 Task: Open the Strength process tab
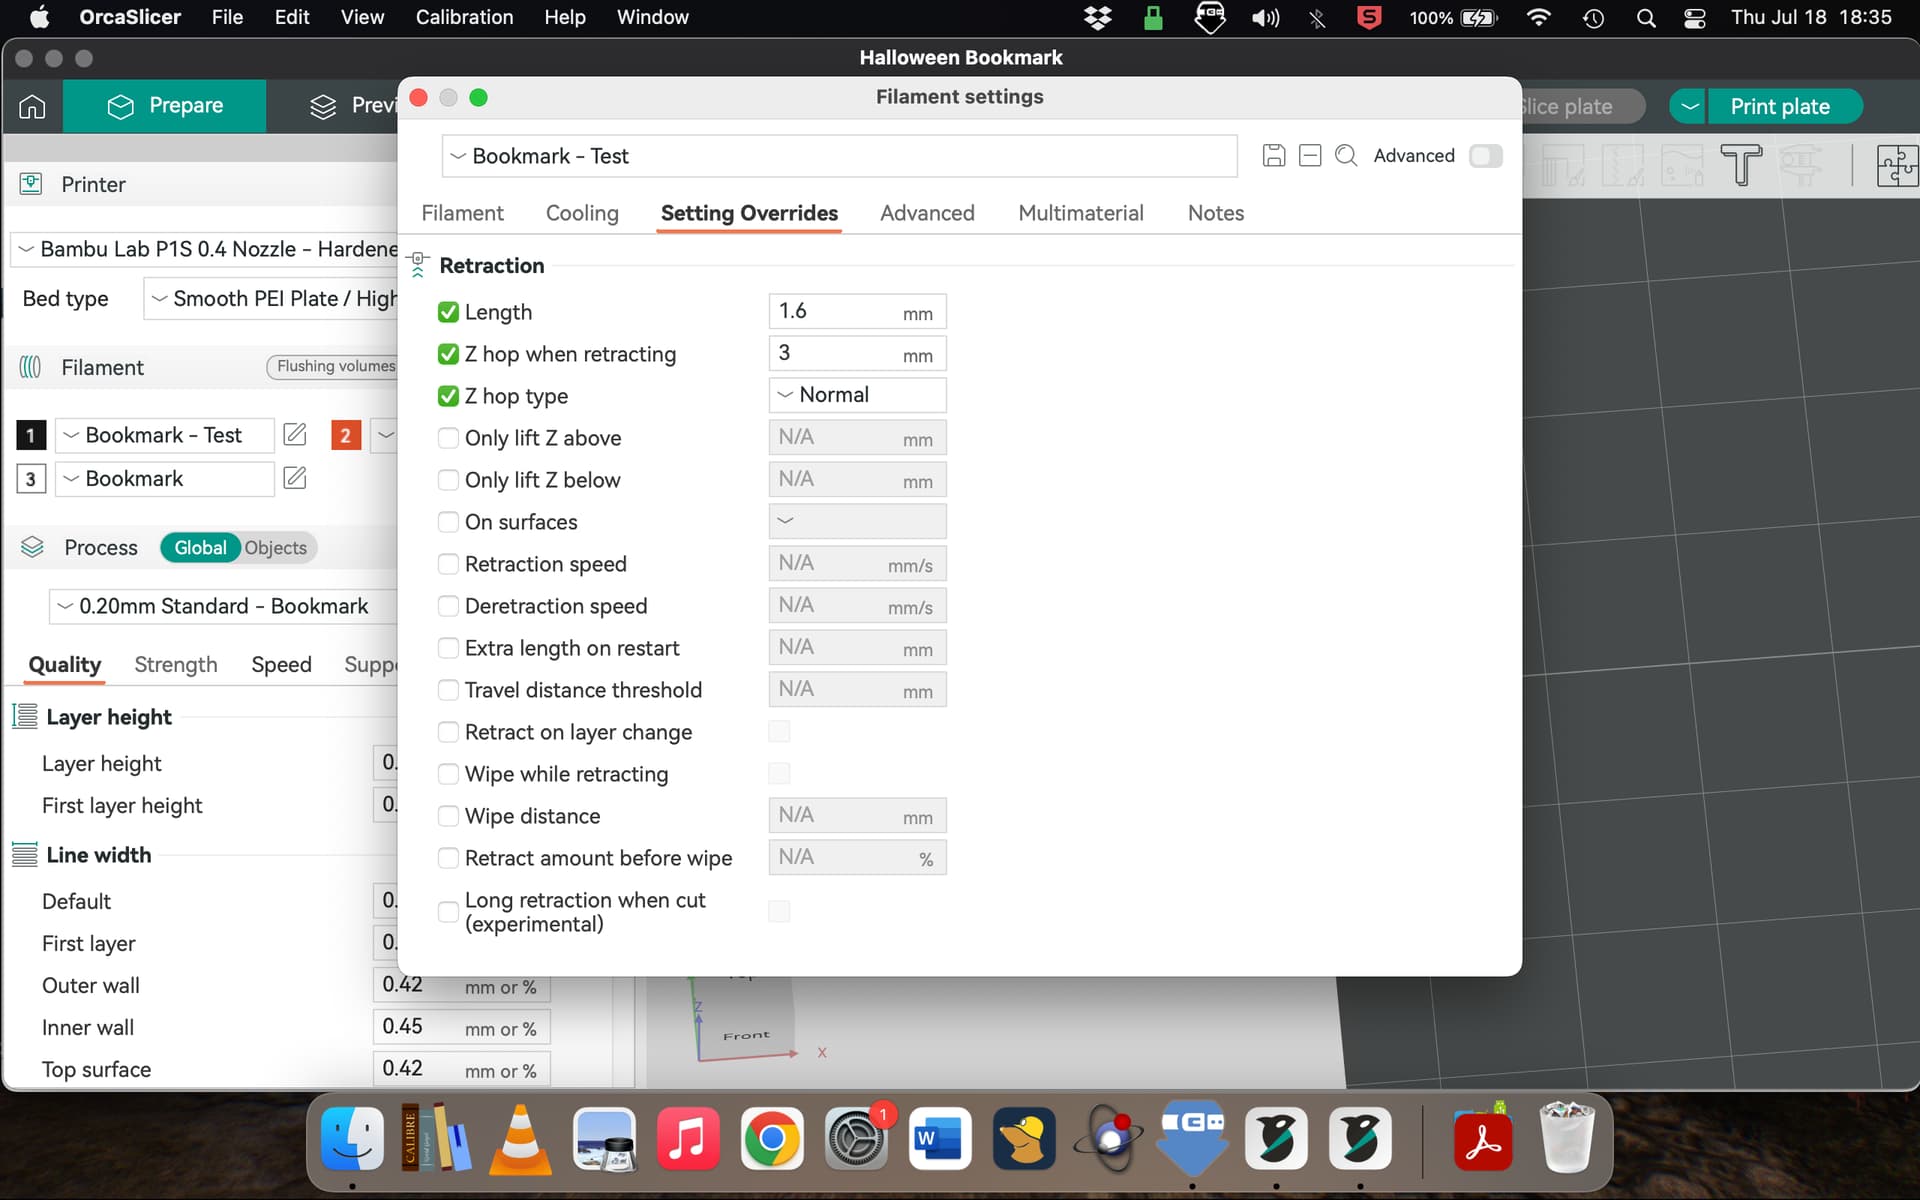click(x=175, y=664)
